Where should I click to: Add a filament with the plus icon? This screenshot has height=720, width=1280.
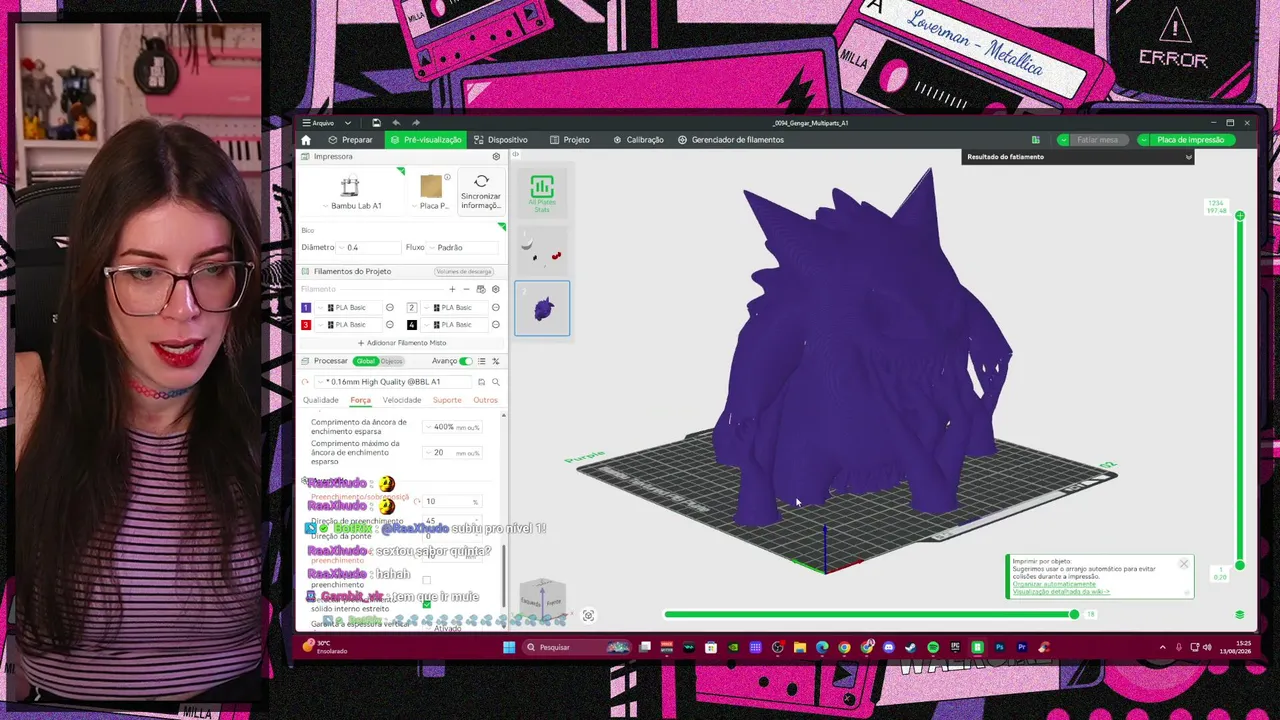point(452,289)
